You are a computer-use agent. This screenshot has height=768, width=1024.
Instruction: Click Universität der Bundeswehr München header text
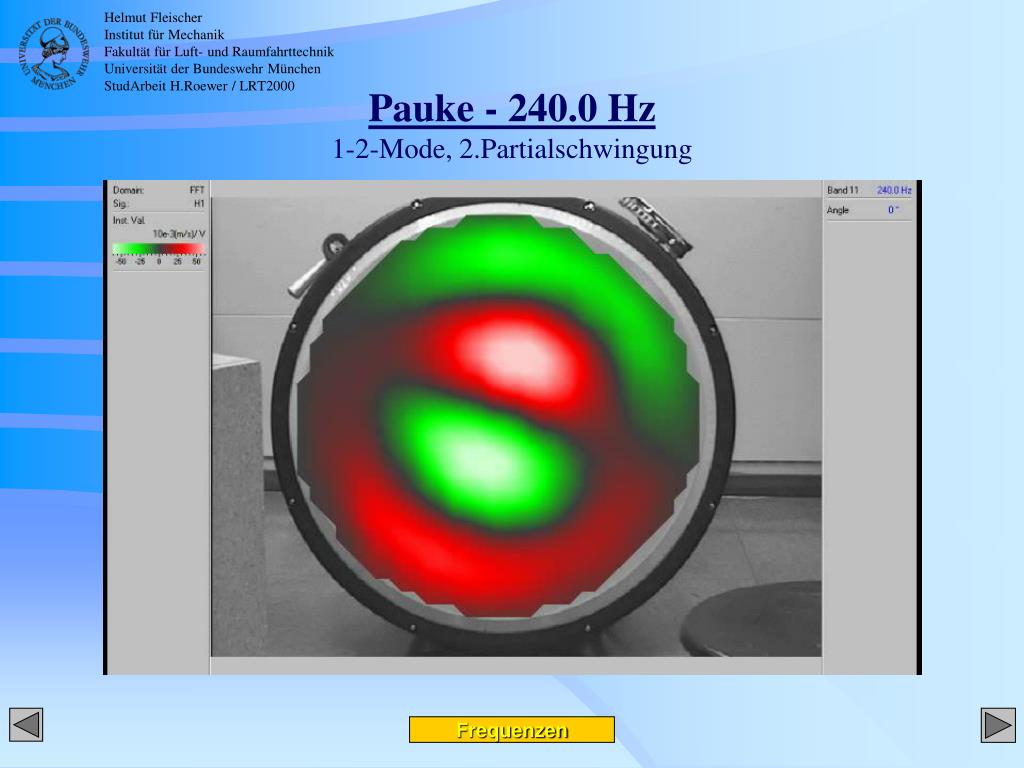(212, 69)
